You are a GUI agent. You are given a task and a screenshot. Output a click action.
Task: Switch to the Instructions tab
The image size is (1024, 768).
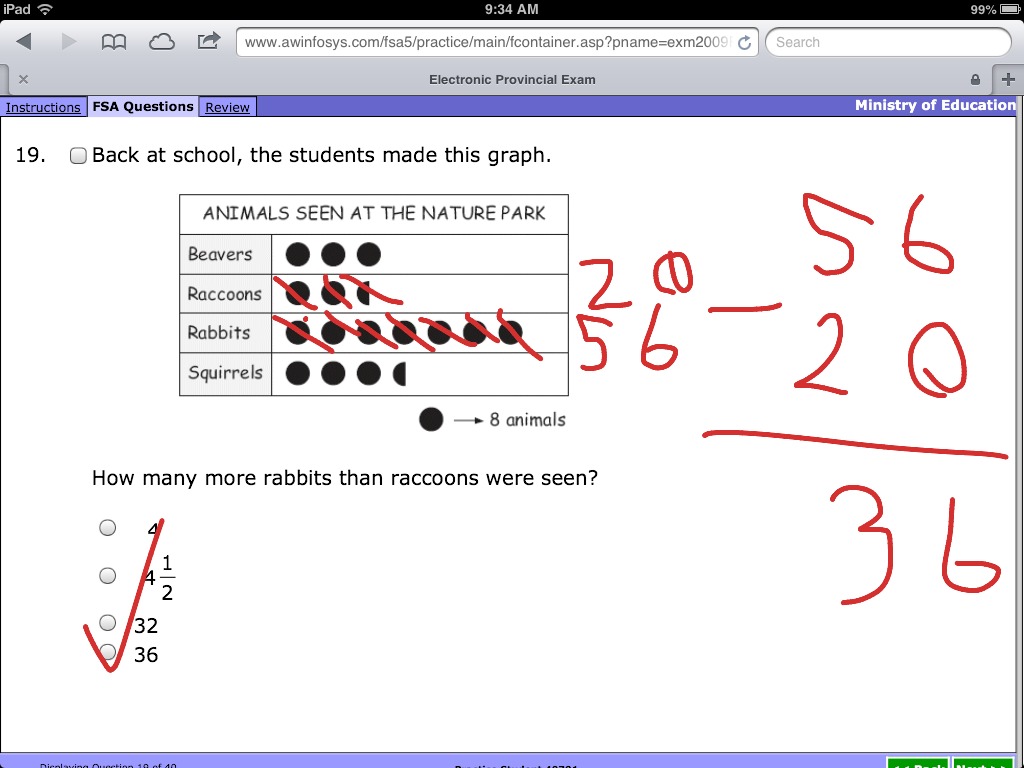coord(43,107)
